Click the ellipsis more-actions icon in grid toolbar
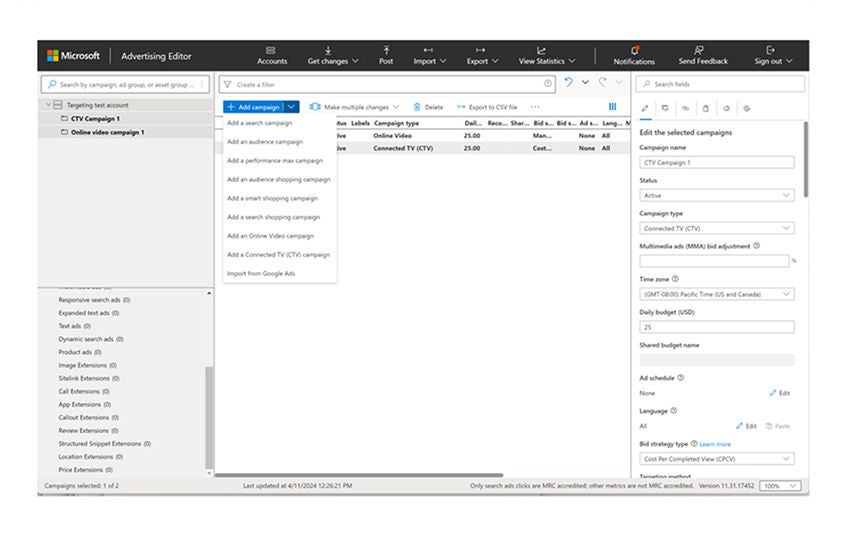This screenshot has height=533, width=844. click(535, 107)
